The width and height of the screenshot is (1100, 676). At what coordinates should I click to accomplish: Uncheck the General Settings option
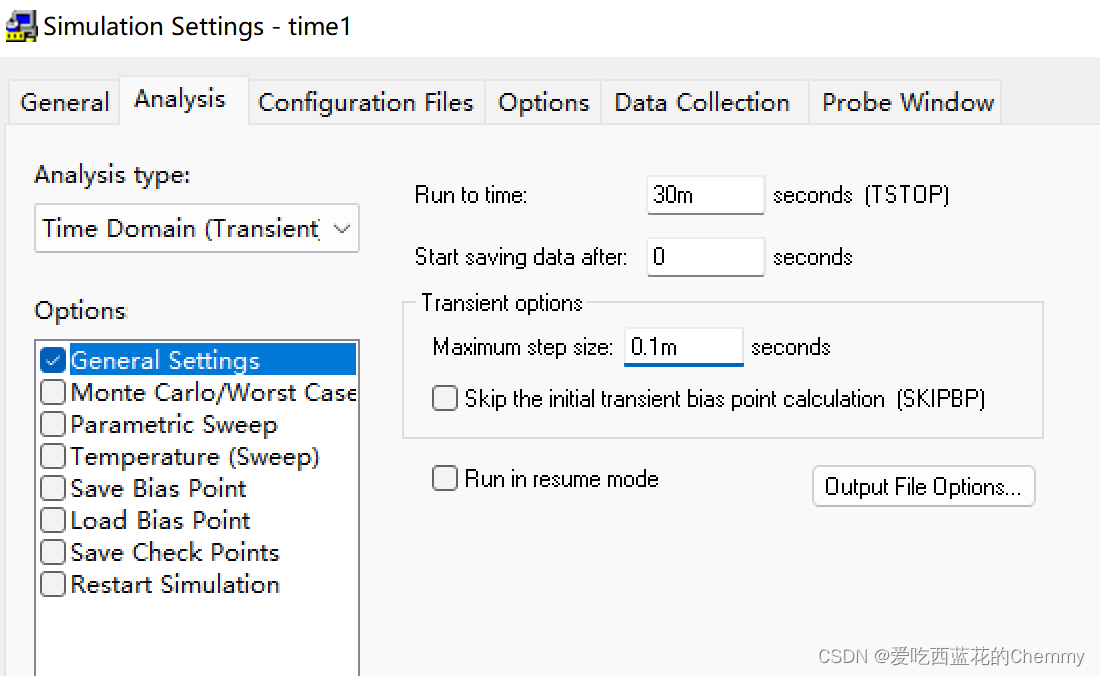[x=53, y=360]
